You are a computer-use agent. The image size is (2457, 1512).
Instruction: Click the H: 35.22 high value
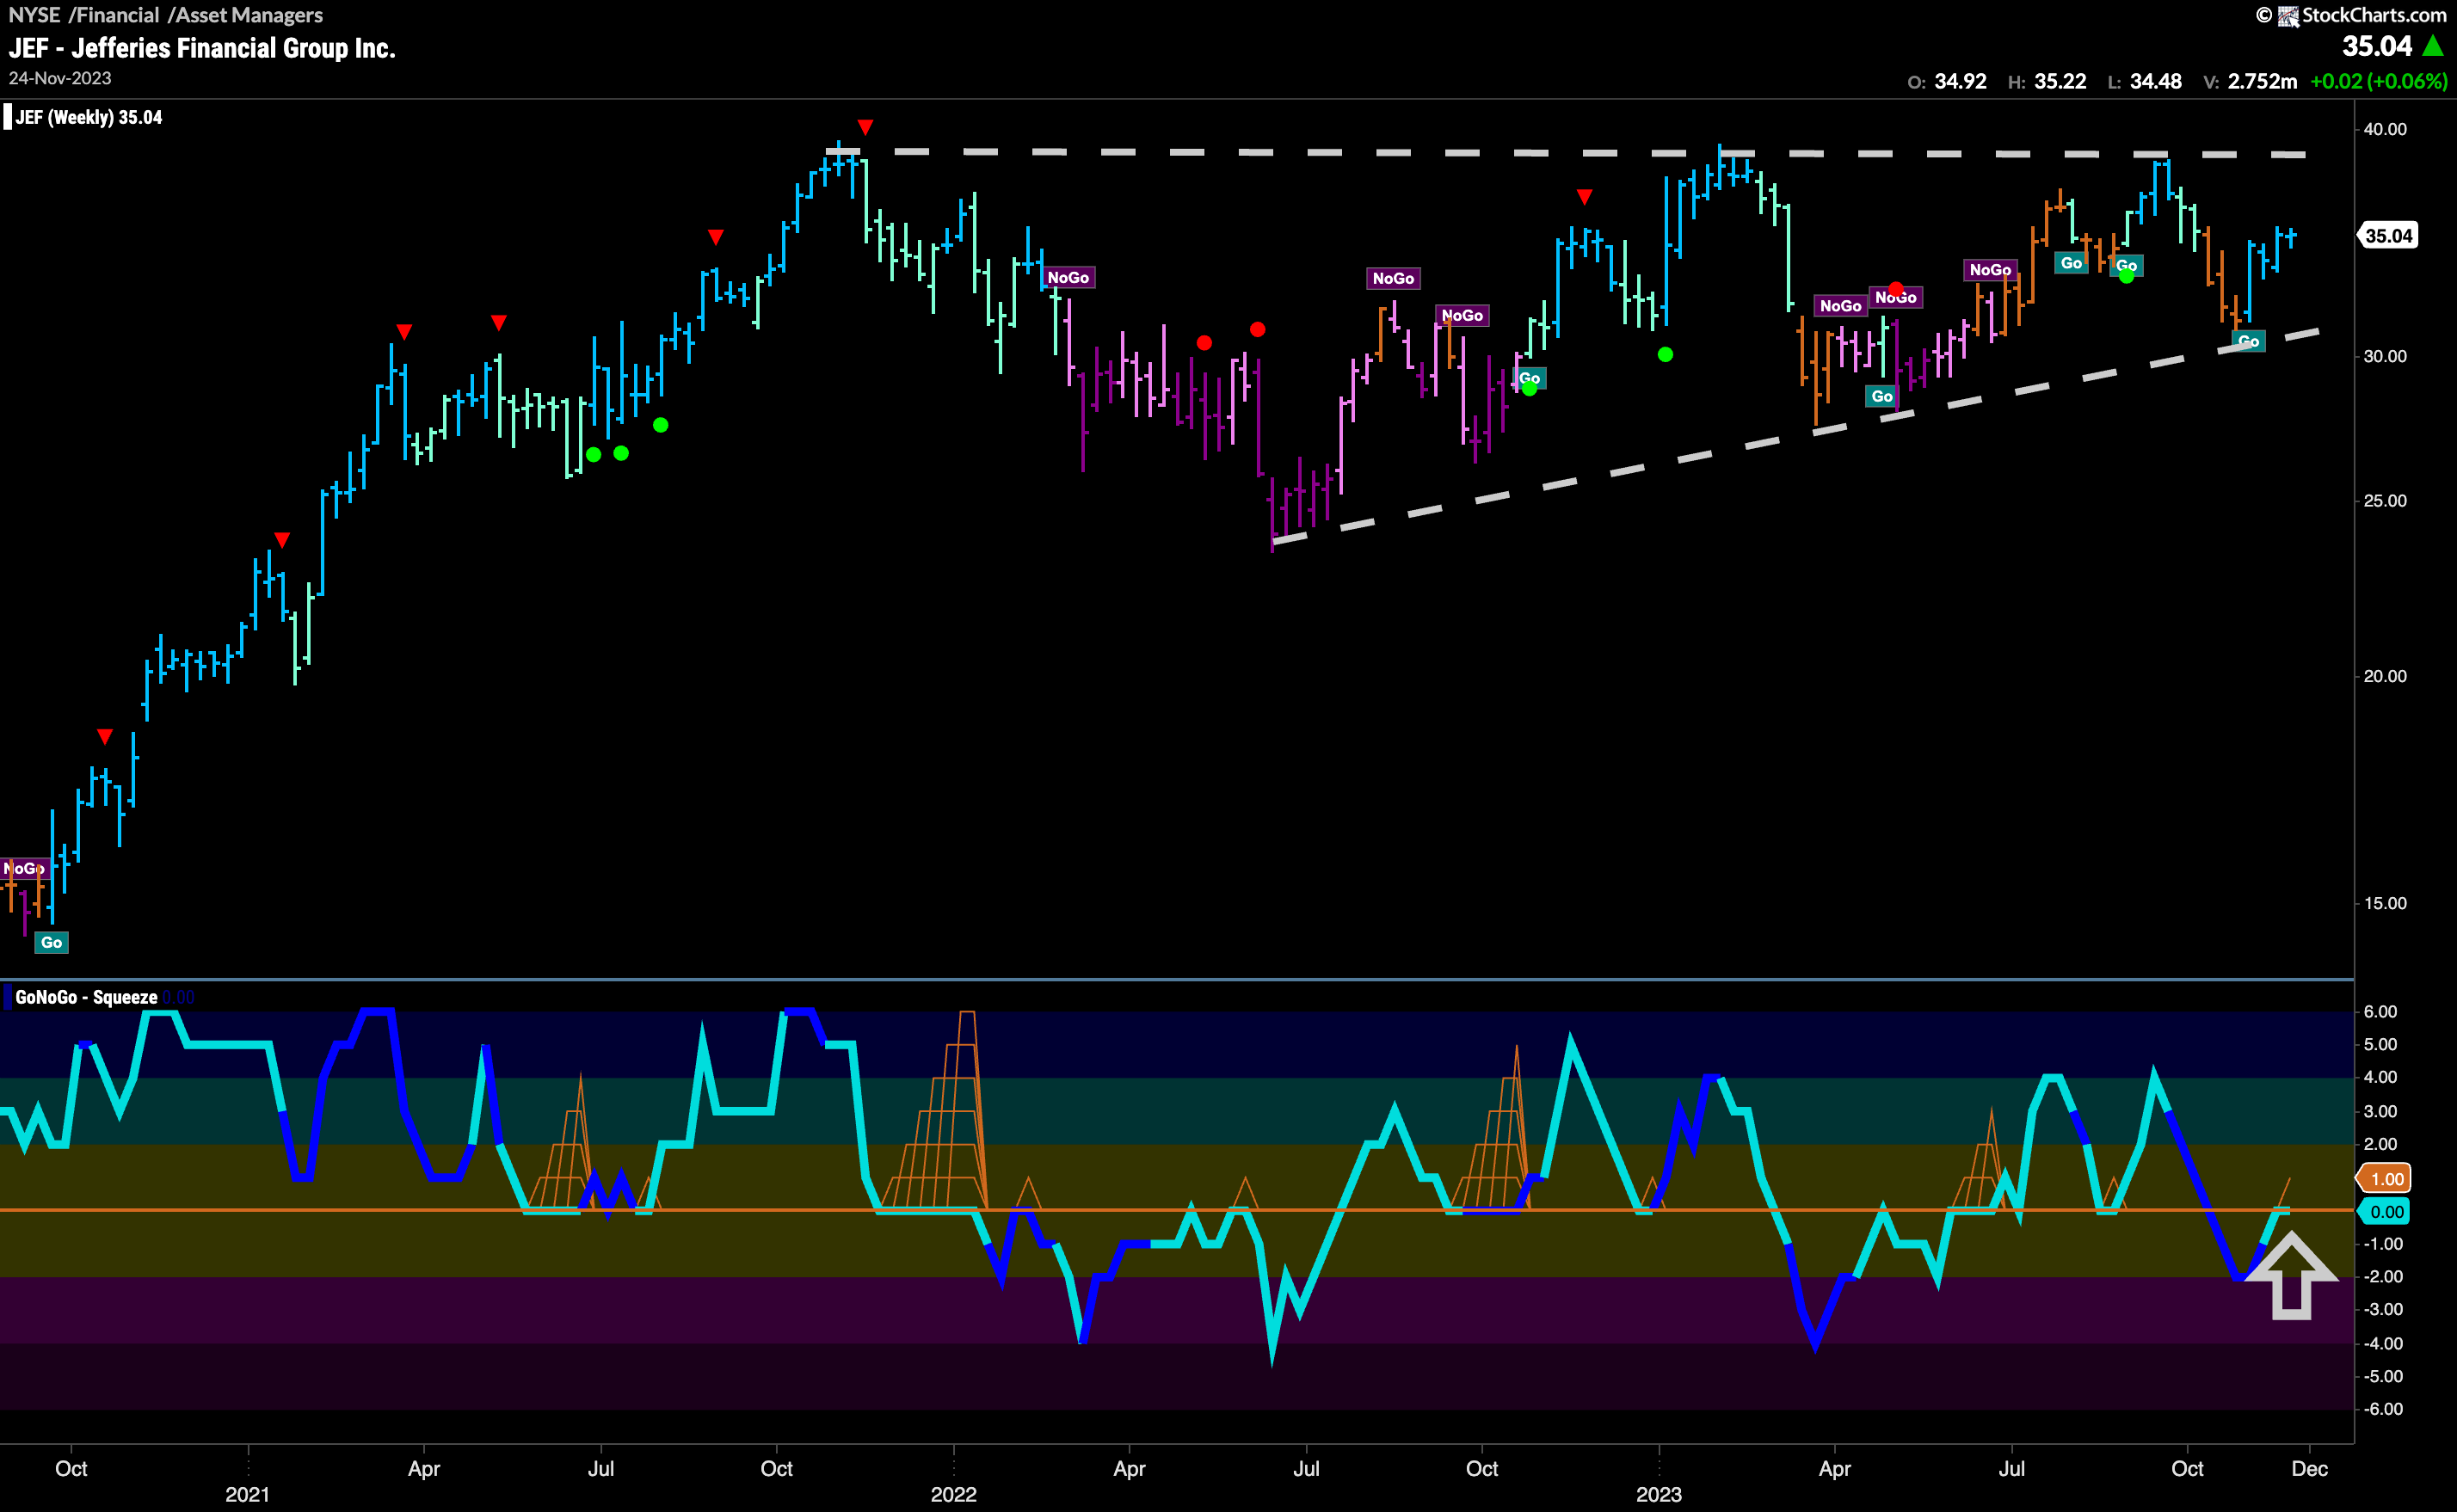click(x=2047, y=81)
